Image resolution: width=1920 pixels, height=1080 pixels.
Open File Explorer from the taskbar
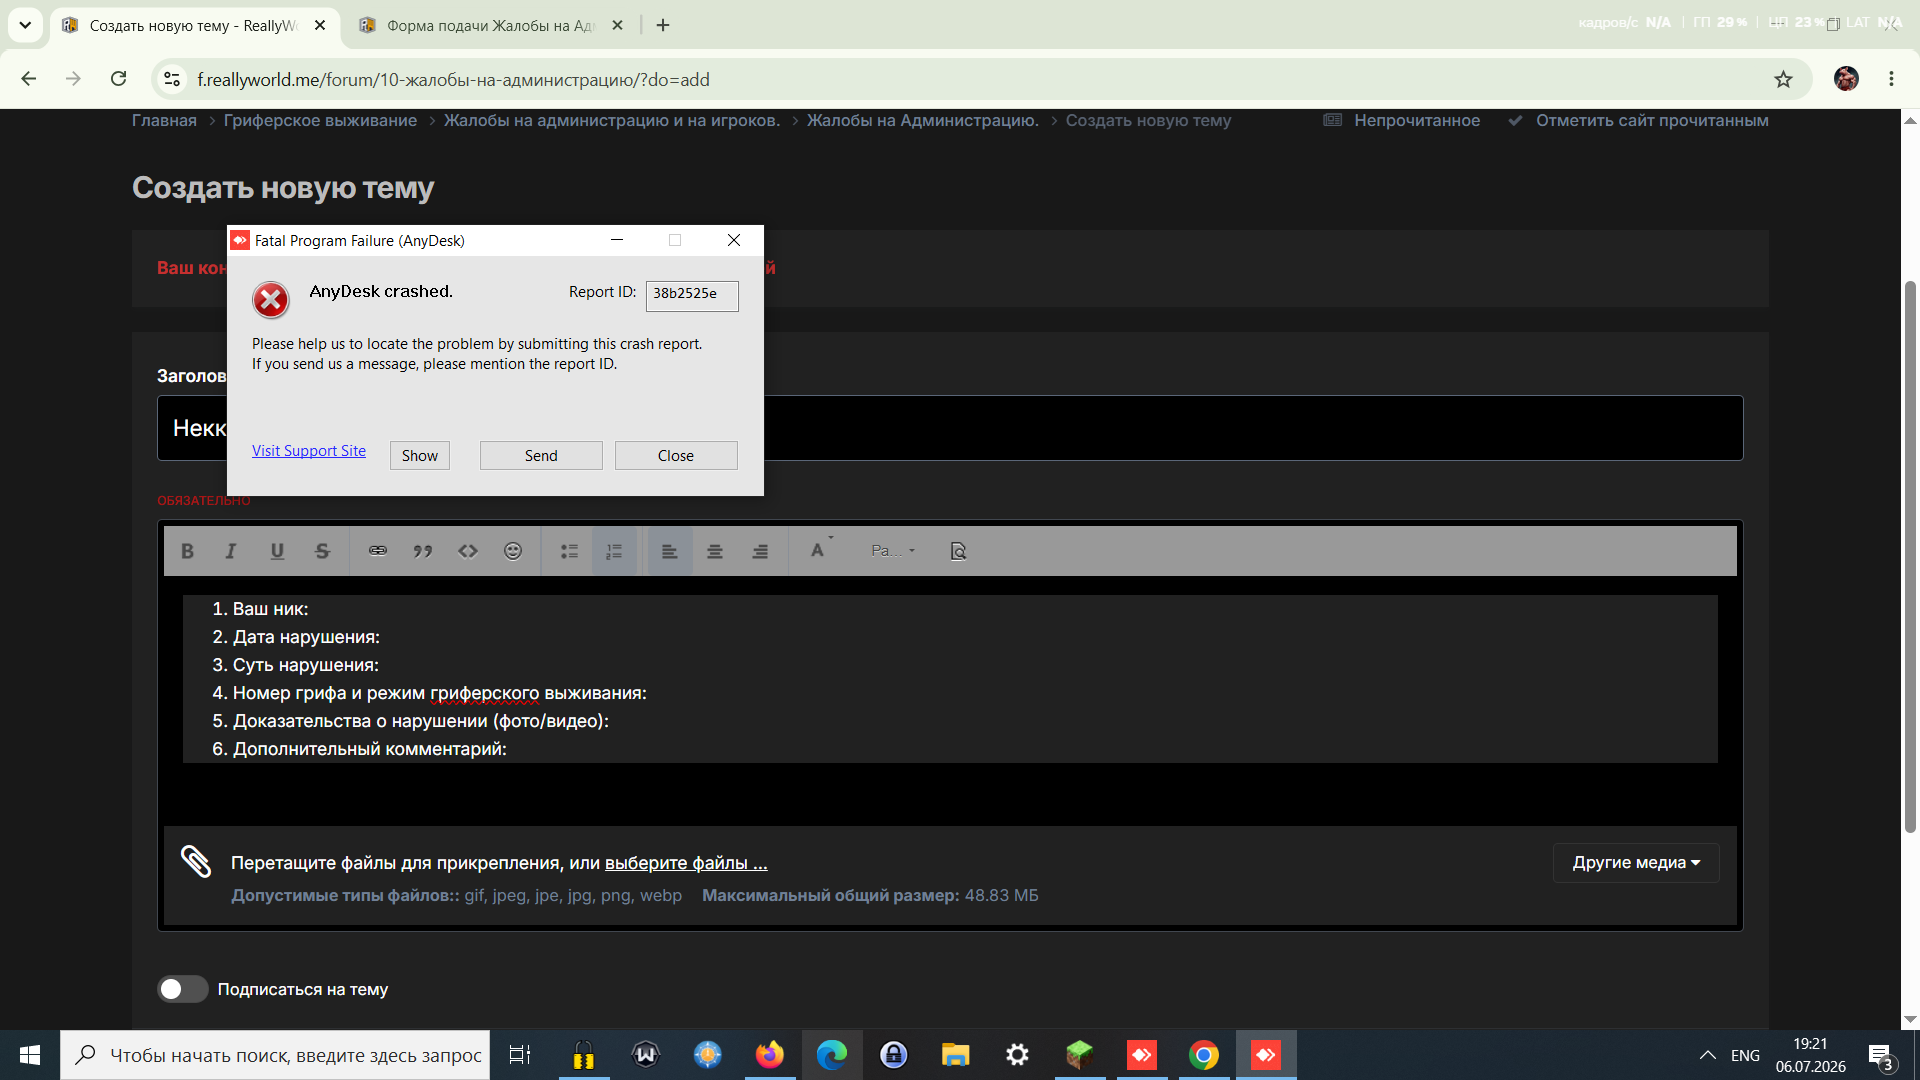click(x=956, y=1055)
